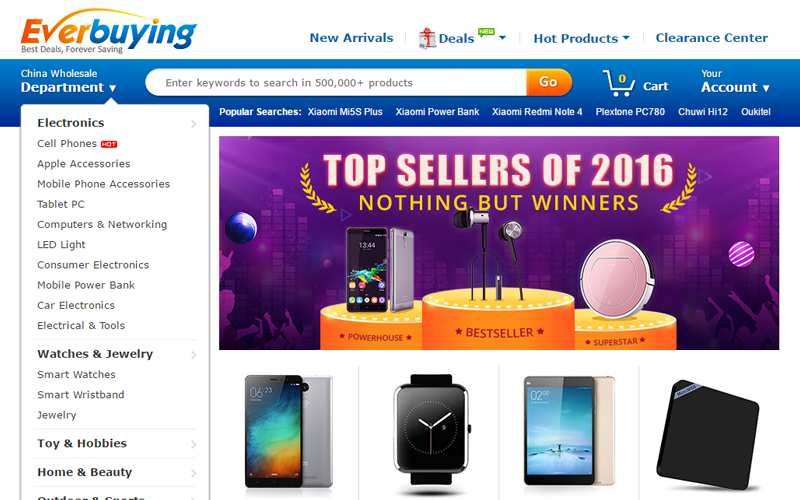This screenshot has height=500, width=800.
Task: View the black square smartwatch product
Action: [431, 430]
